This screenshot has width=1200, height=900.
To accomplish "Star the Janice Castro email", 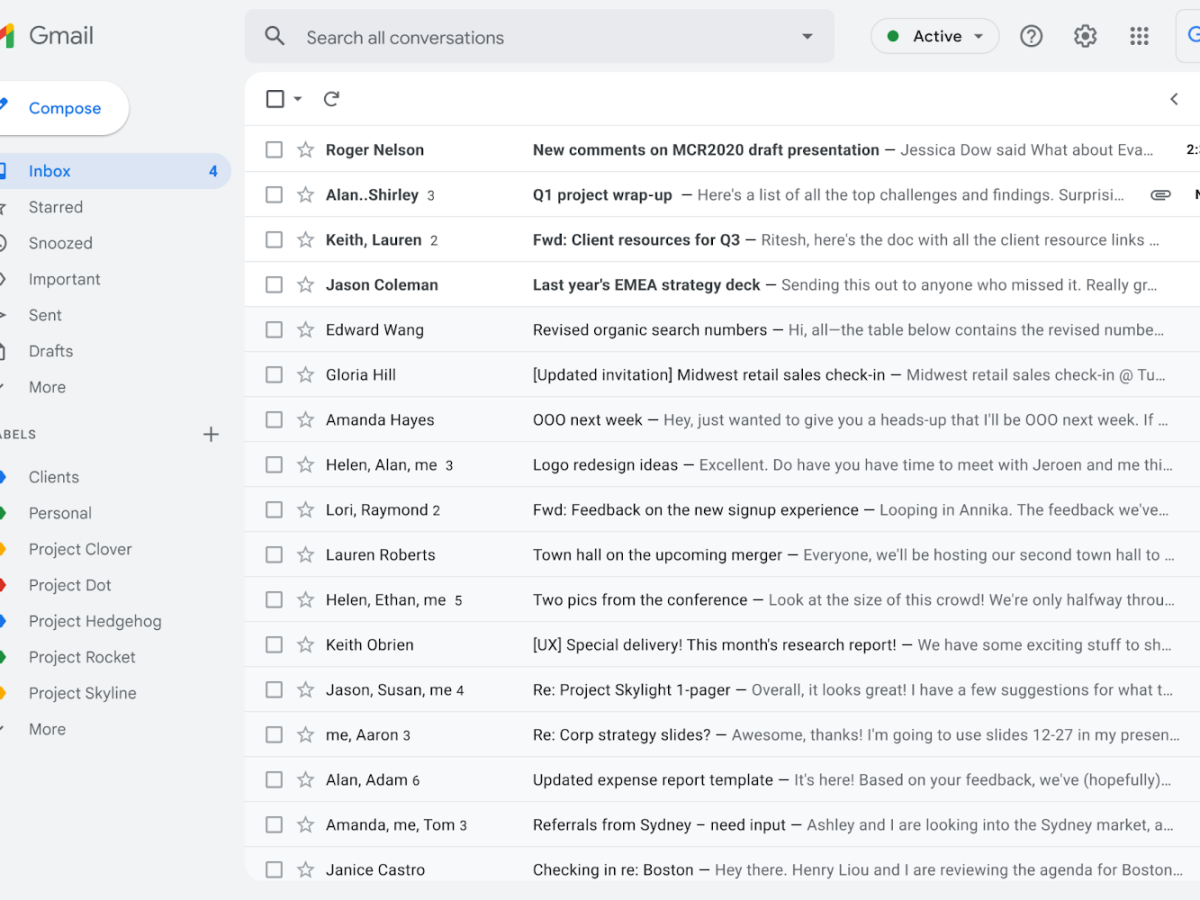I will 306,870.
